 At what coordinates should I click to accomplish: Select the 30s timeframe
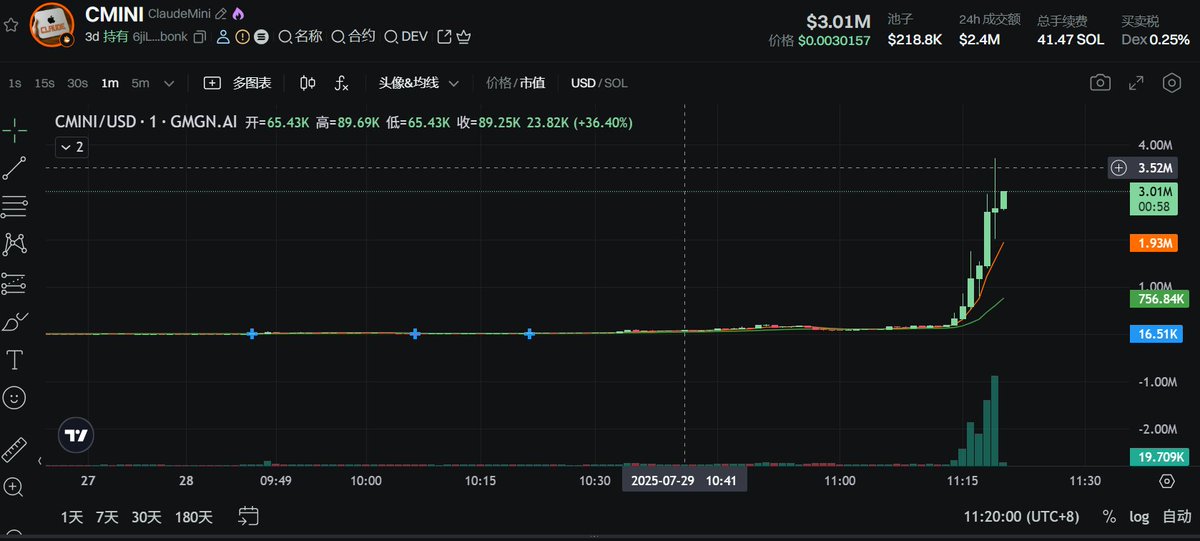(77, 83)
